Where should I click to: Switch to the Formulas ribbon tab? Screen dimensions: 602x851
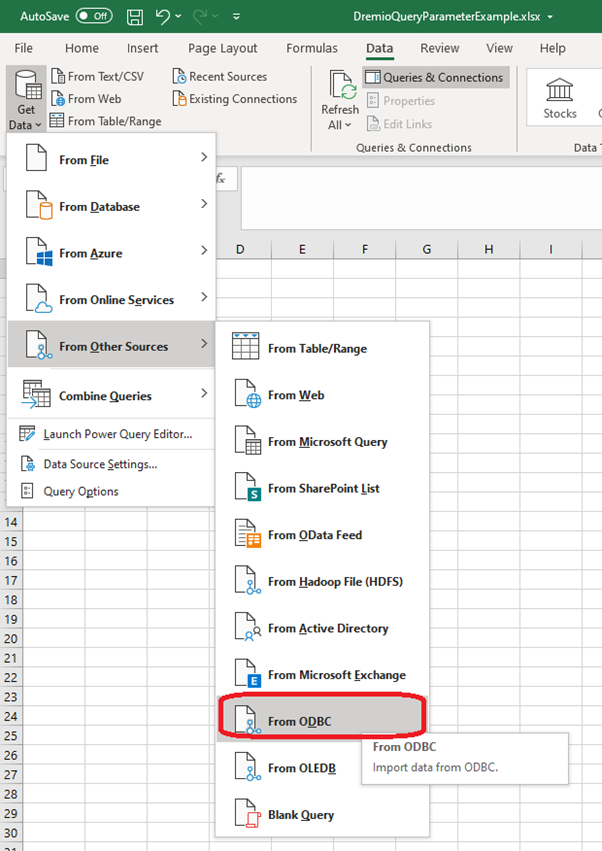pyautogui.click(x=312, y=48)
